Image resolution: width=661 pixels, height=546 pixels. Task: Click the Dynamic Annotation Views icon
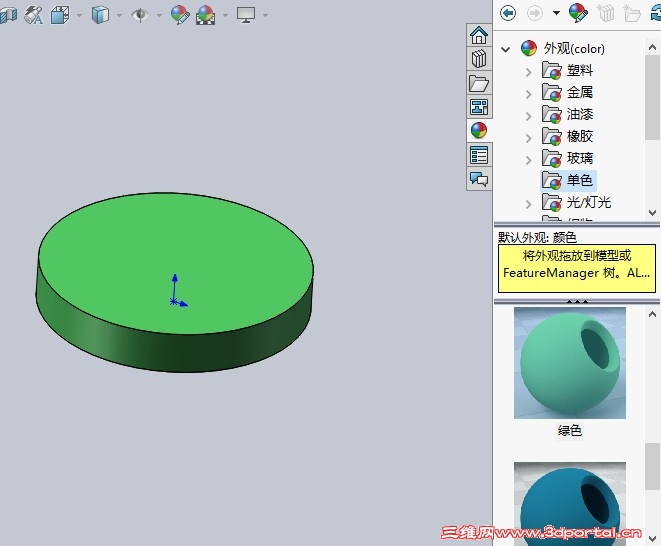point(33,15)
